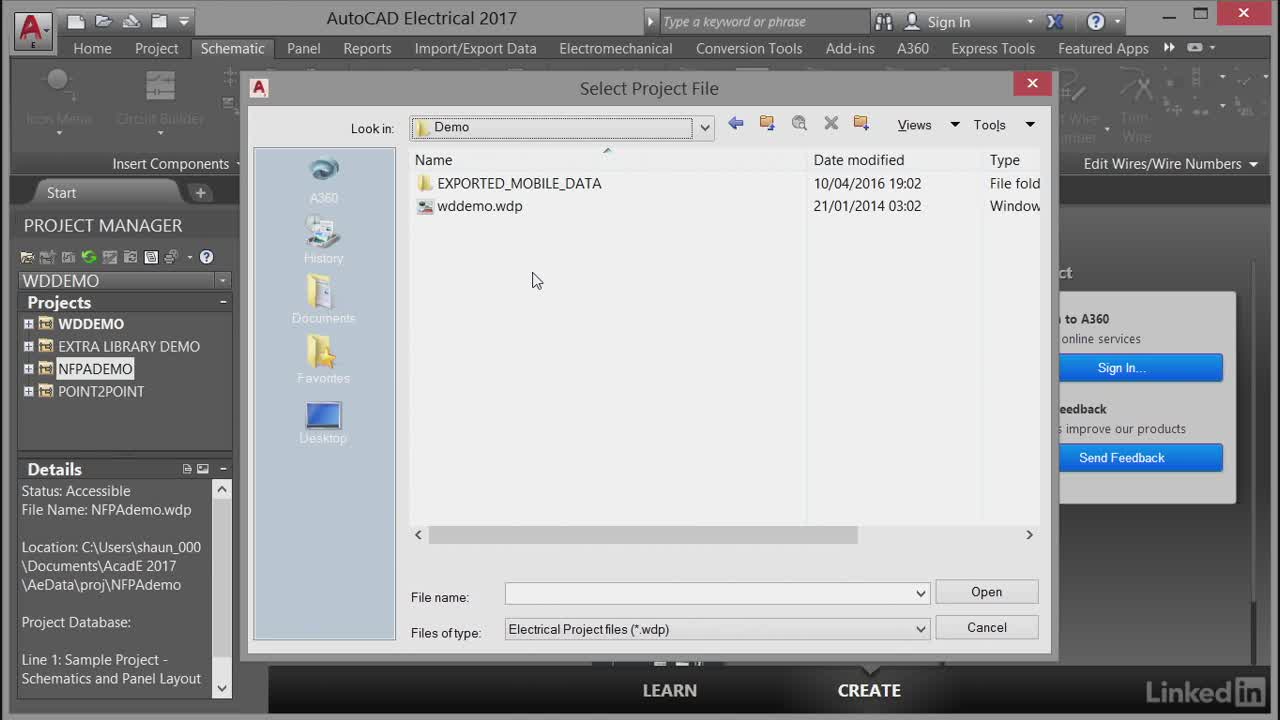This screenshot has width=1280, height=720.
Task: Click the horizontal scrollbar in the file list
Action: click(x=643, y=535)
